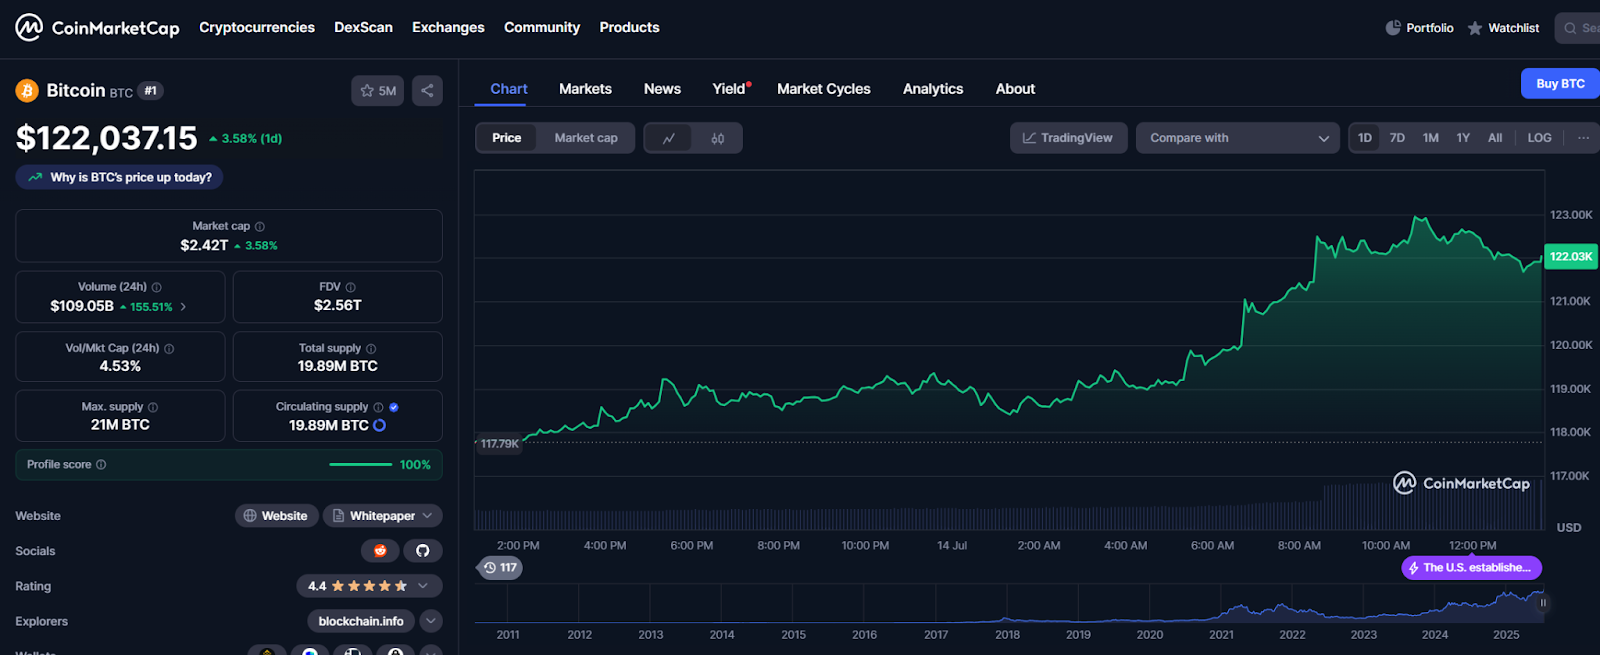Open the DexScan nav menu

point(363,27)
